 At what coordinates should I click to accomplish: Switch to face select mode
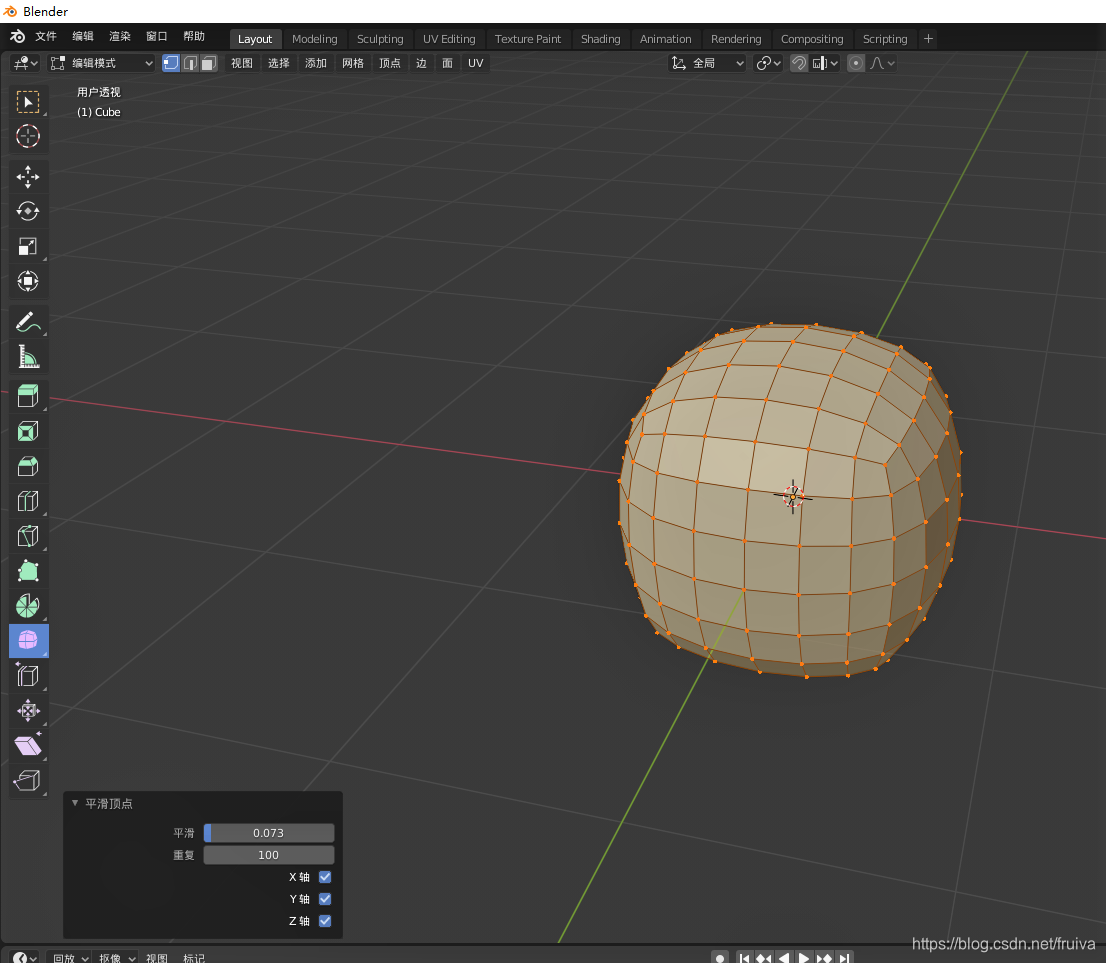click(x=209, y=63)
